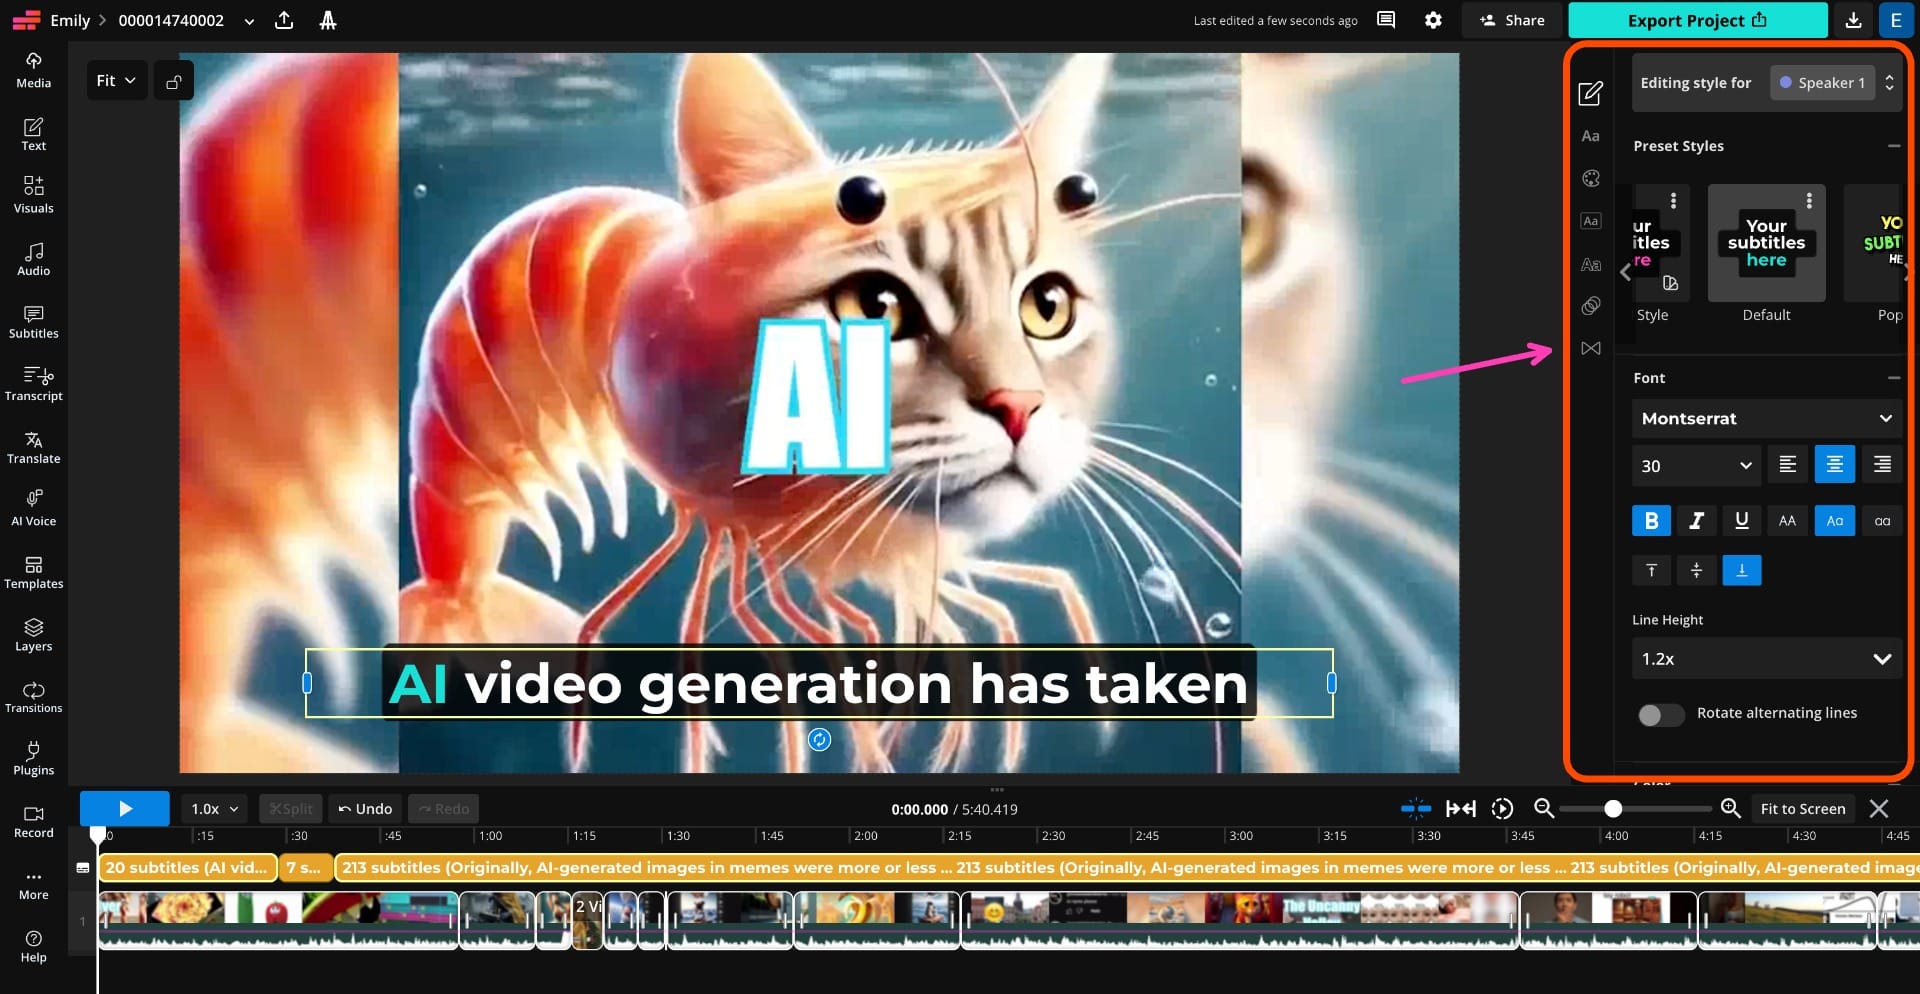The image size is (1920, 994).
Task: Click the Fit to Screen button
Action: click(1802, 808)
